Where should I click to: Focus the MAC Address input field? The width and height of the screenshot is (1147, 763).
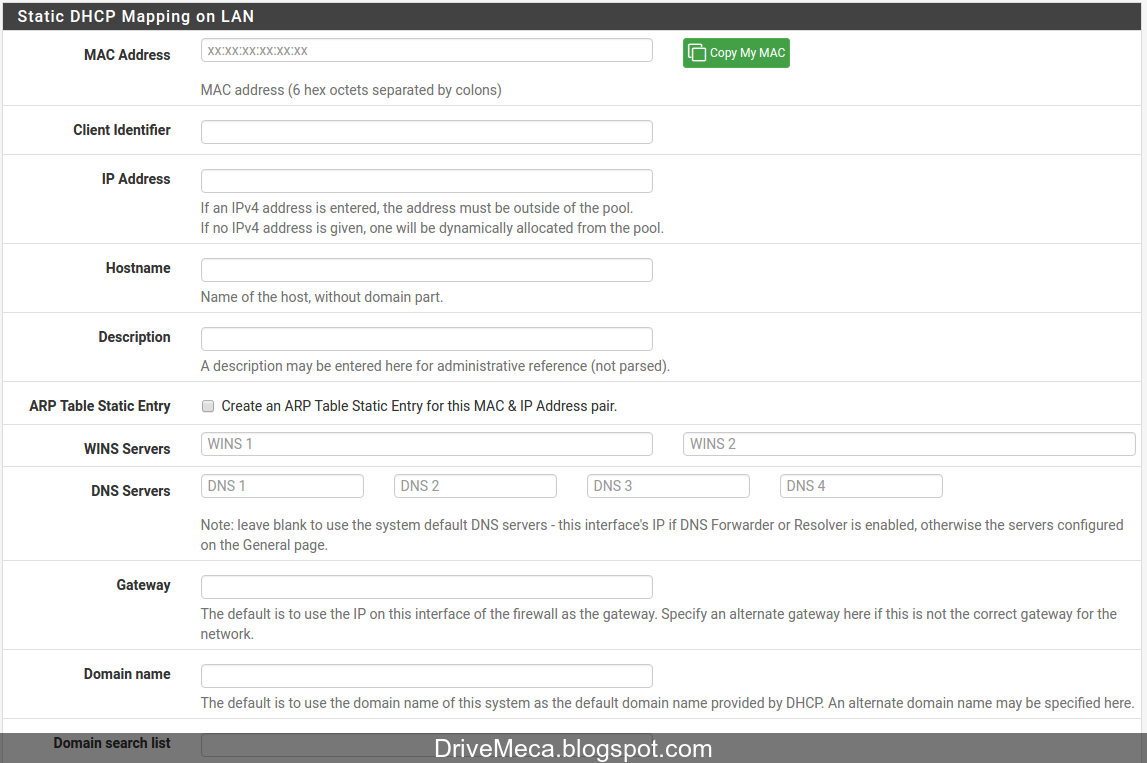click(426, 50)
